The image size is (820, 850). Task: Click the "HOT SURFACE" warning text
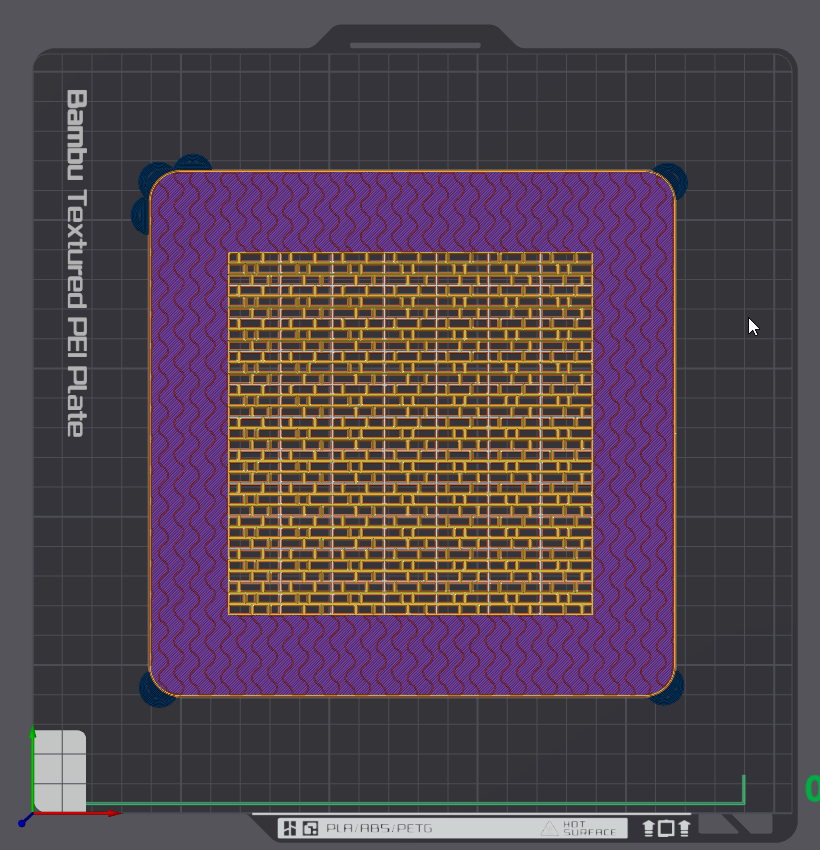(589, 828)
